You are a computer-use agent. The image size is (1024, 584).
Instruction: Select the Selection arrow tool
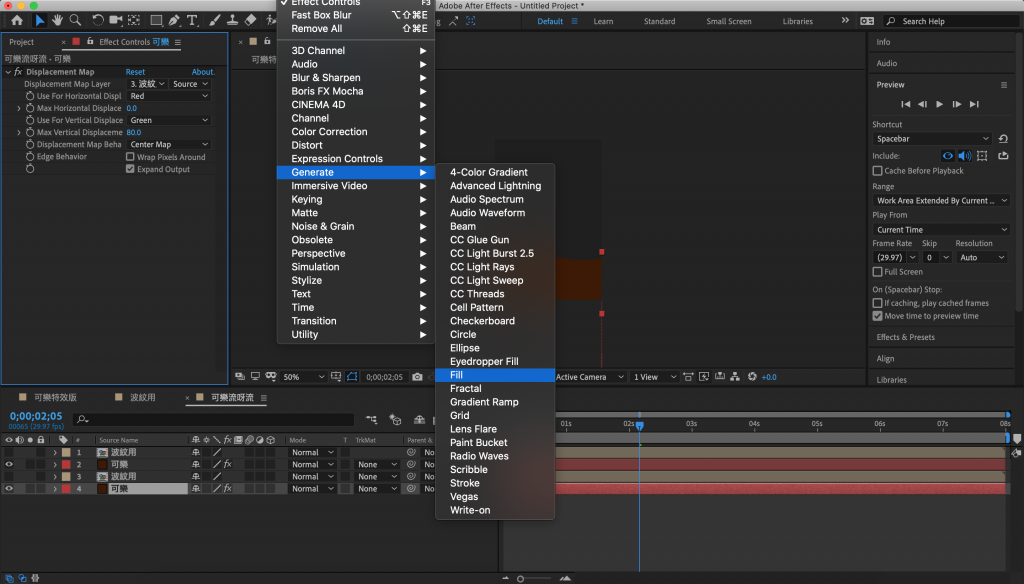click(39, 20)
